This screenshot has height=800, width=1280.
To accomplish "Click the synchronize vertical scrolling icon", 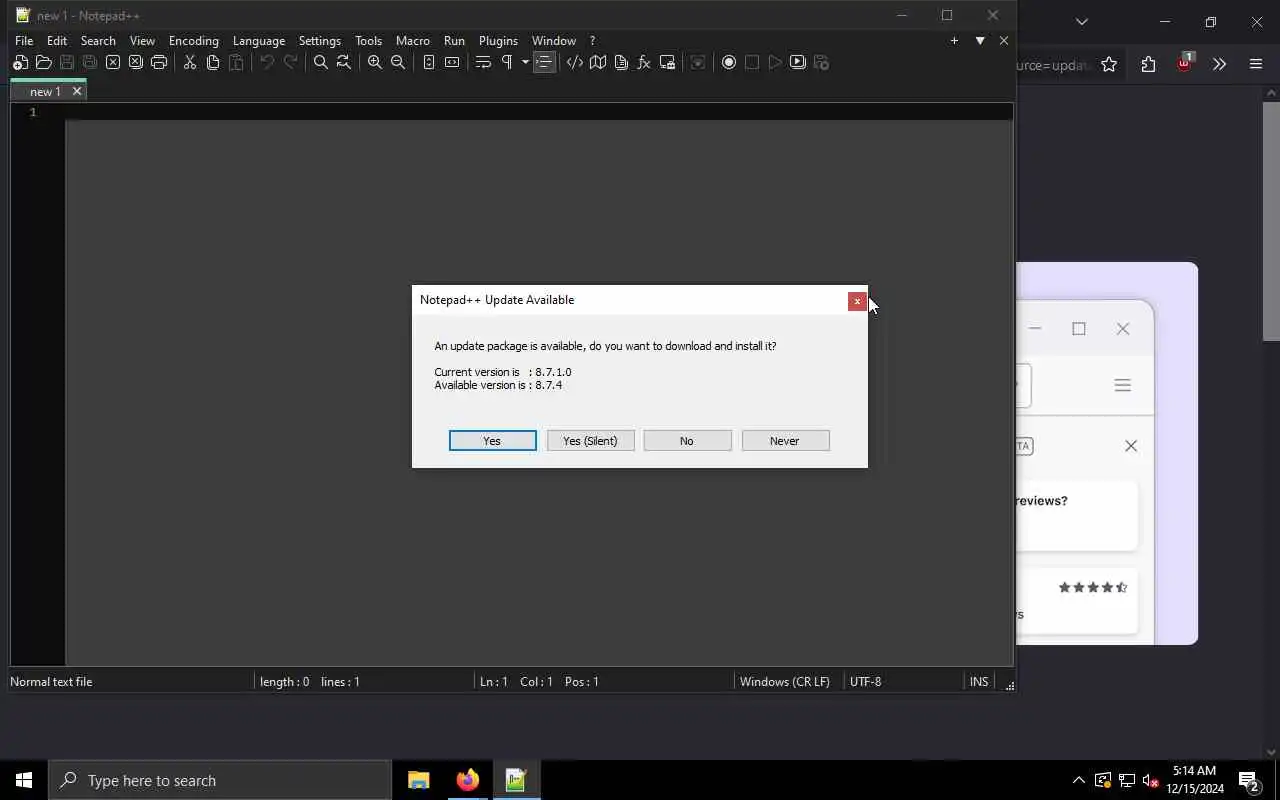I will pos(429,62).
